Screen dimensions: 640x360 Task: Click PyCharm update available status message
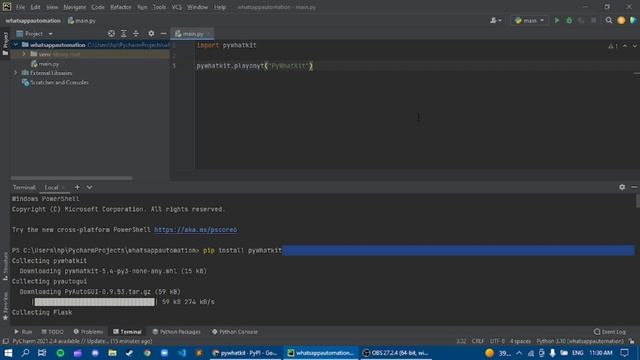coord(82,341)
